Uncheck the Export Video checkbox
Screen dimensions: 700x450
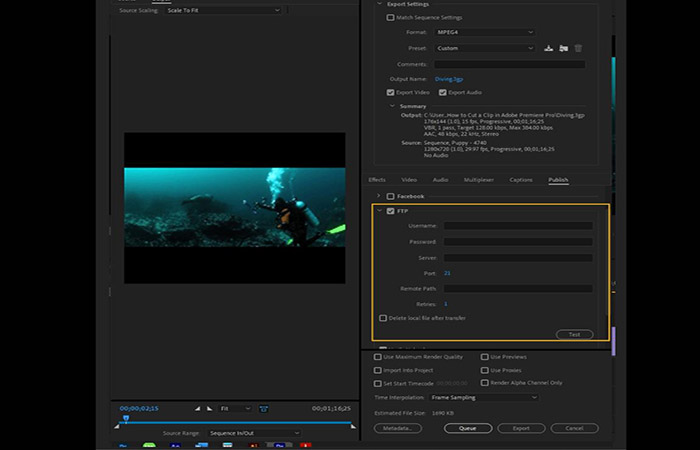coord(391,92)
